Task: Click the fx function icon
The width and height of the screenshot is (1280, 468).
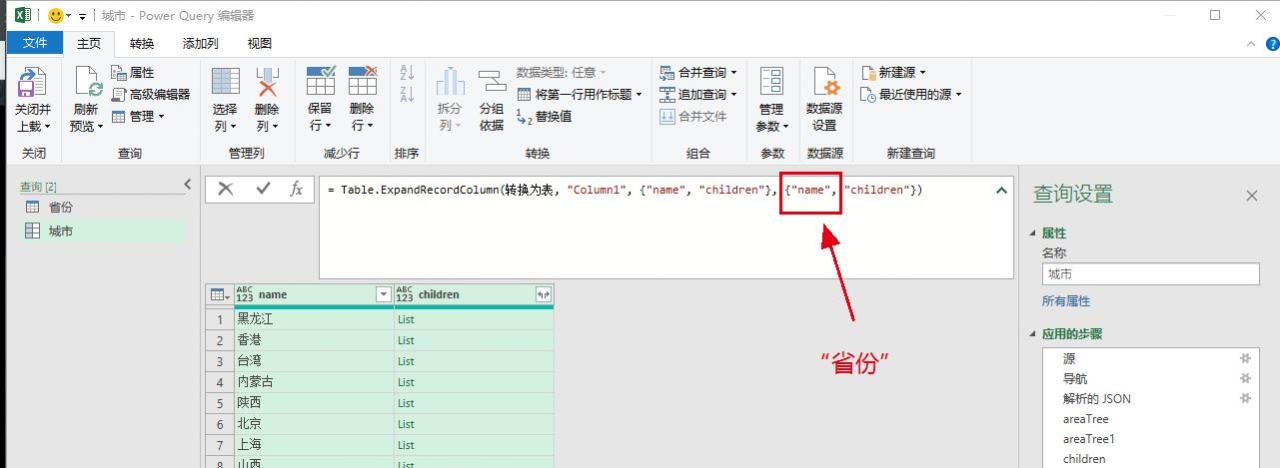Action: [296, 189]
